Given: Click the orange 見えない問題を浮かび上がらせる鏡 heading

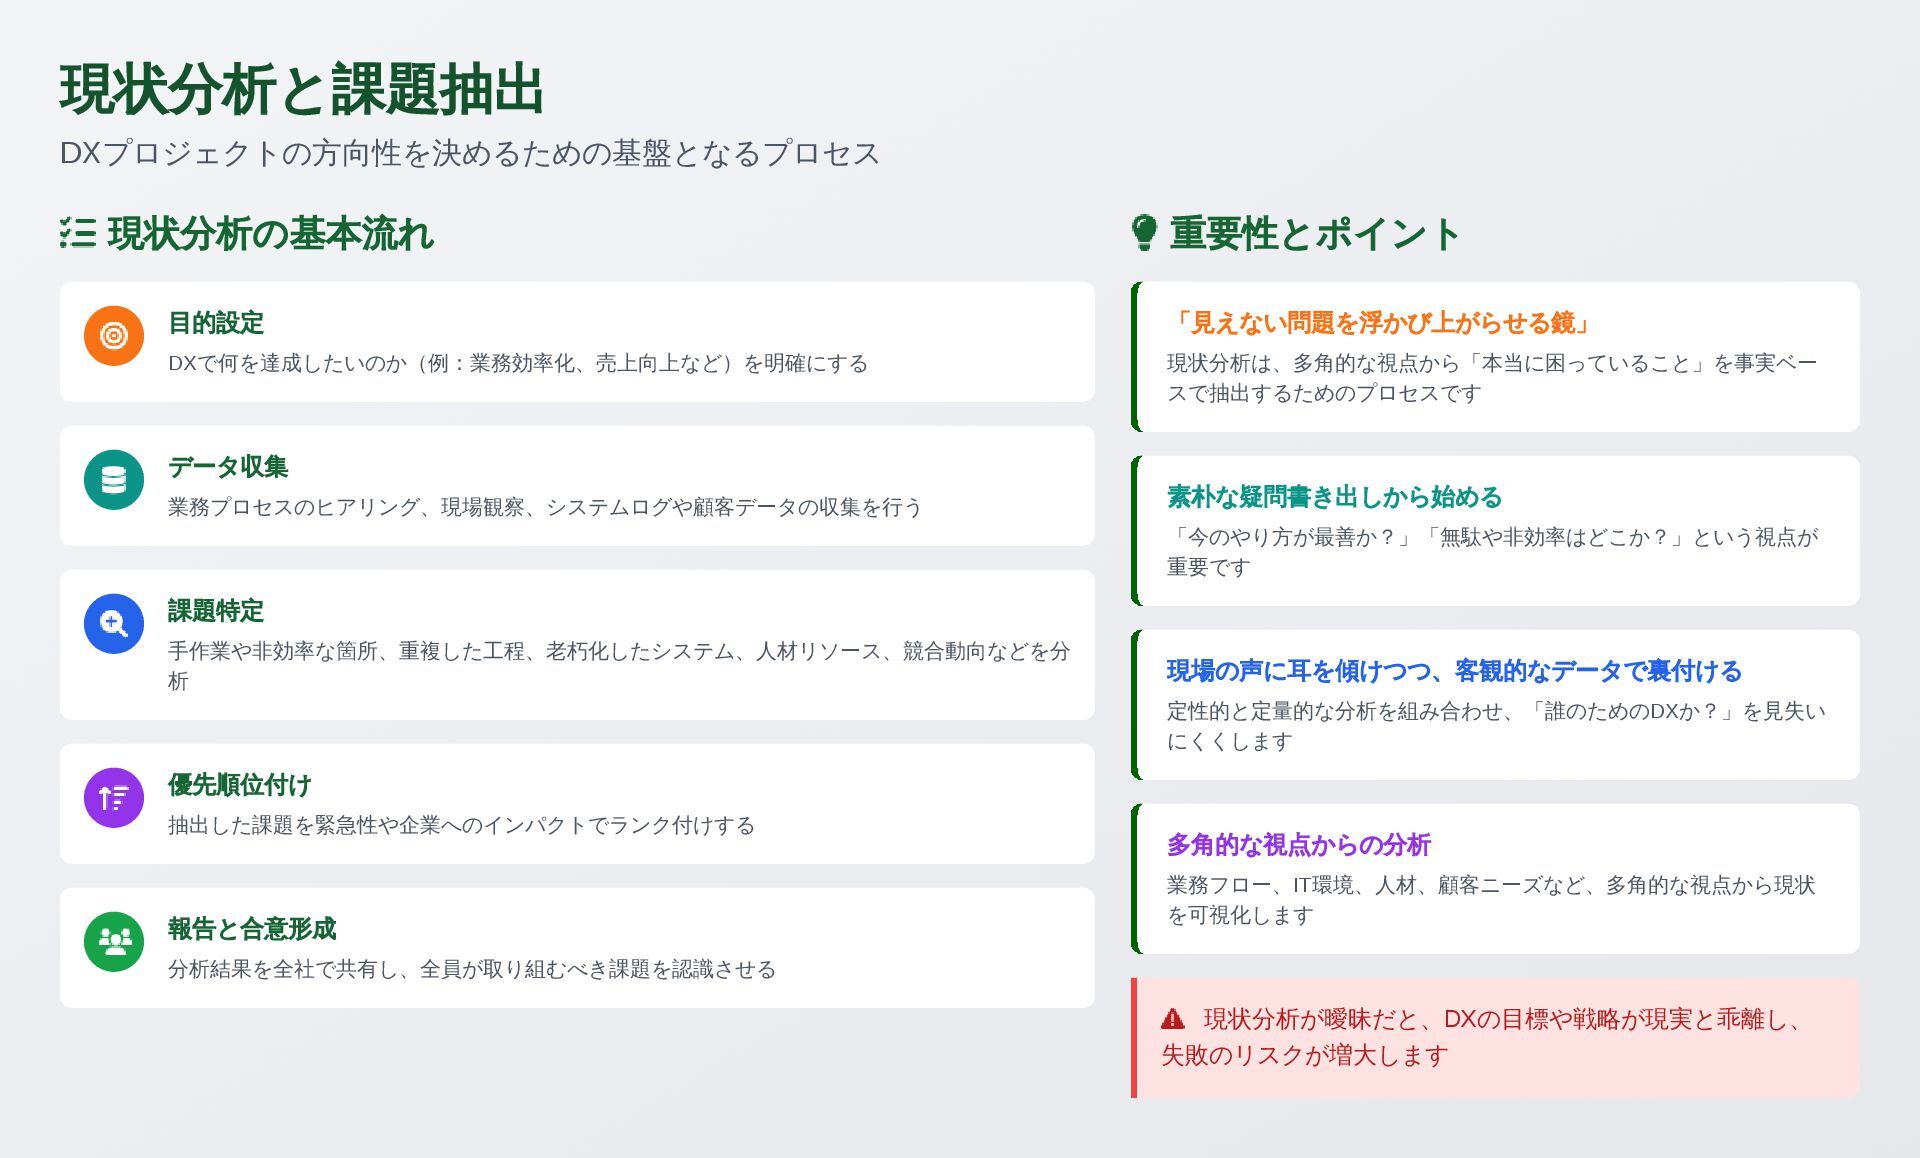Looking at the screenshot, I should [1380, 323].
